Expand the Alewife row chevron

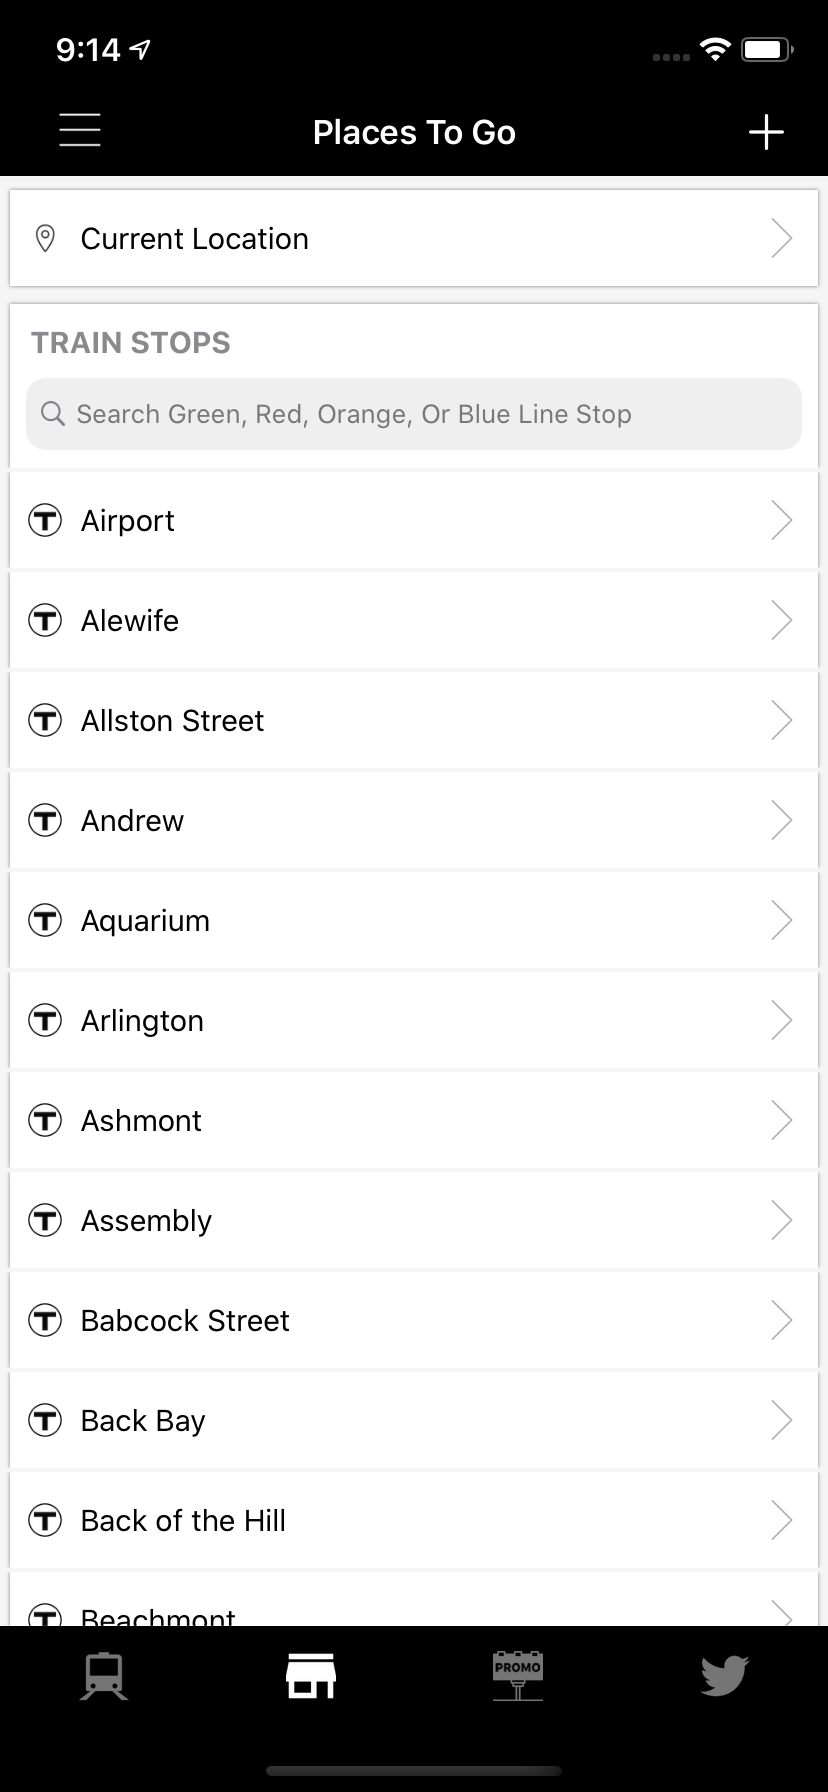click(781, 621)
